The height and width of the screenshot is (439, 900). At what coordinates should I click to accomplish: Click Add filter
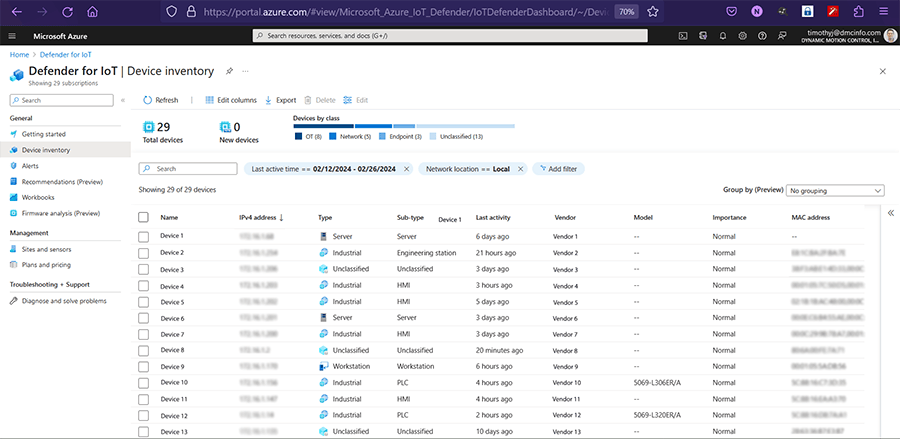click(x=558, y=169)
